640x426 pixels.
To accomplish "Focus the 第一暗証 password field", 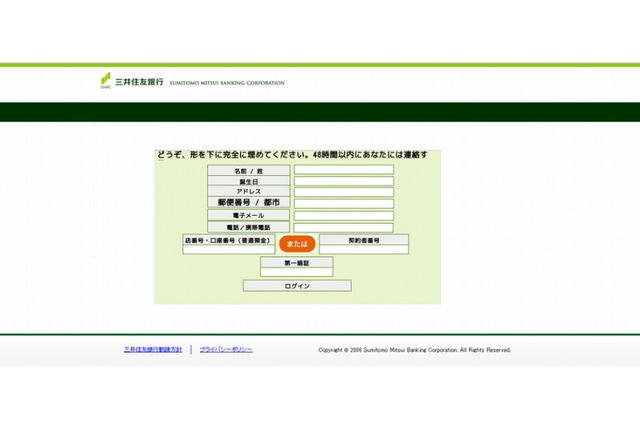I will pyautogui.click(x=297, y=272).
